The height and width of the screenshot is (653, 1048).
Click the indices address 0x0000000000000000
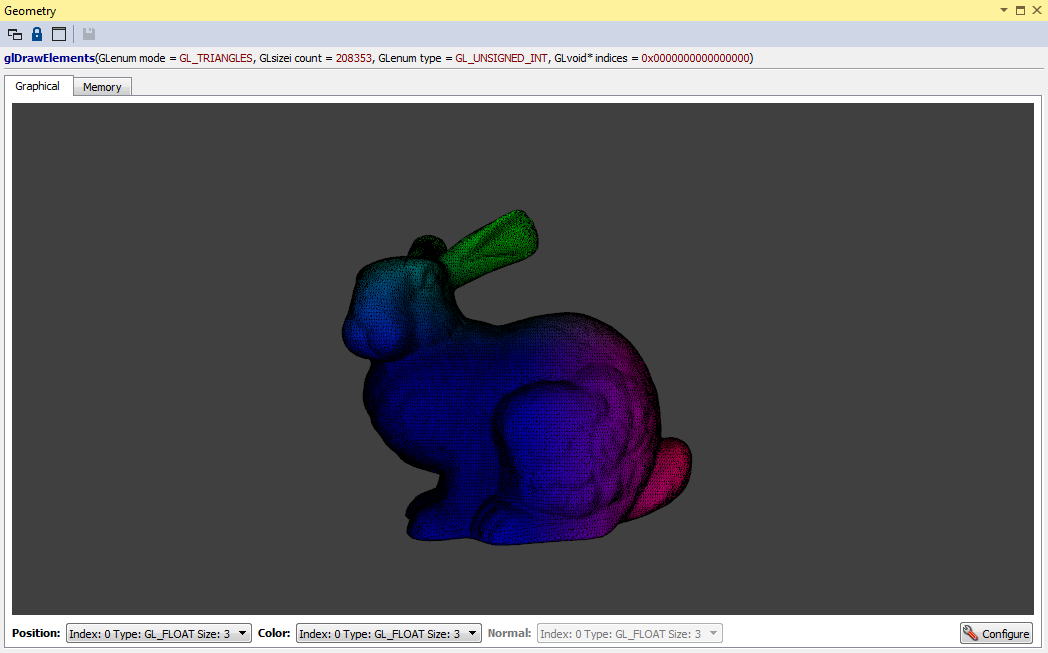pos(695,59)
